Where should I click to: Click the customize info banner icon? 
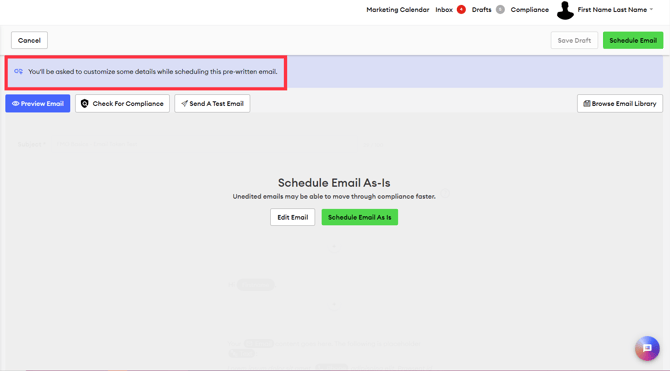point(18,71)
